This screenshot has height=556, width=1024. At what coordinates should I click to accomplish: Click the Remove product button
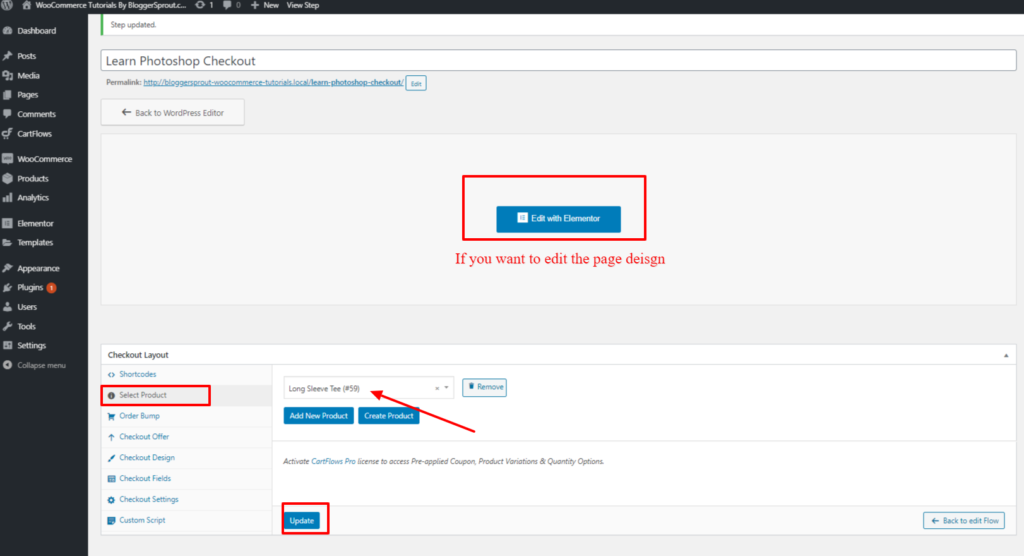click(x=485, y=387)
